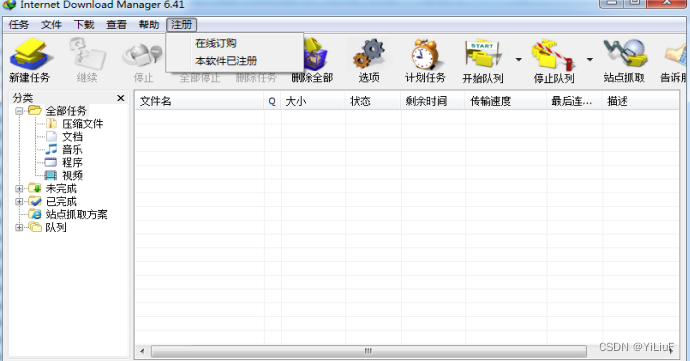Click the 开始队列 start queue icon
The image size is (690, 361).
482,54
